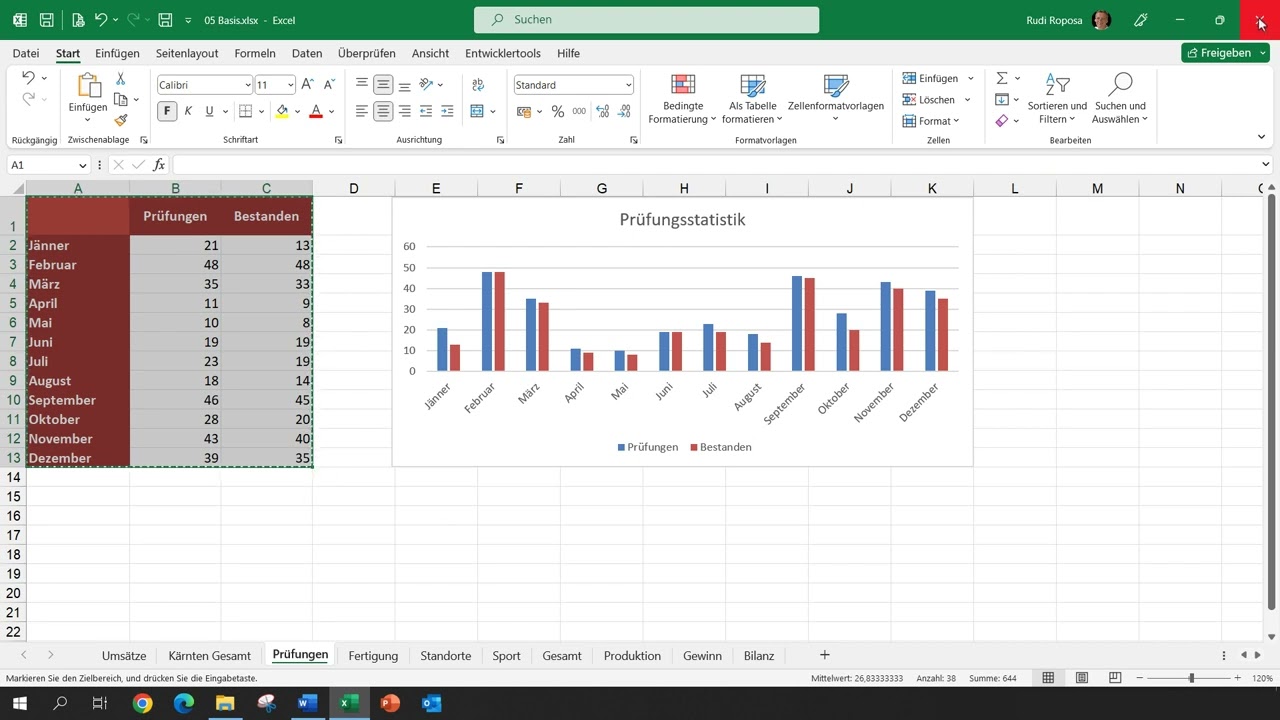Decrease indent in the Ausrichtung group
This screenshot has height=720, width=1280.
pyautogui.click(x=426, y=111)
